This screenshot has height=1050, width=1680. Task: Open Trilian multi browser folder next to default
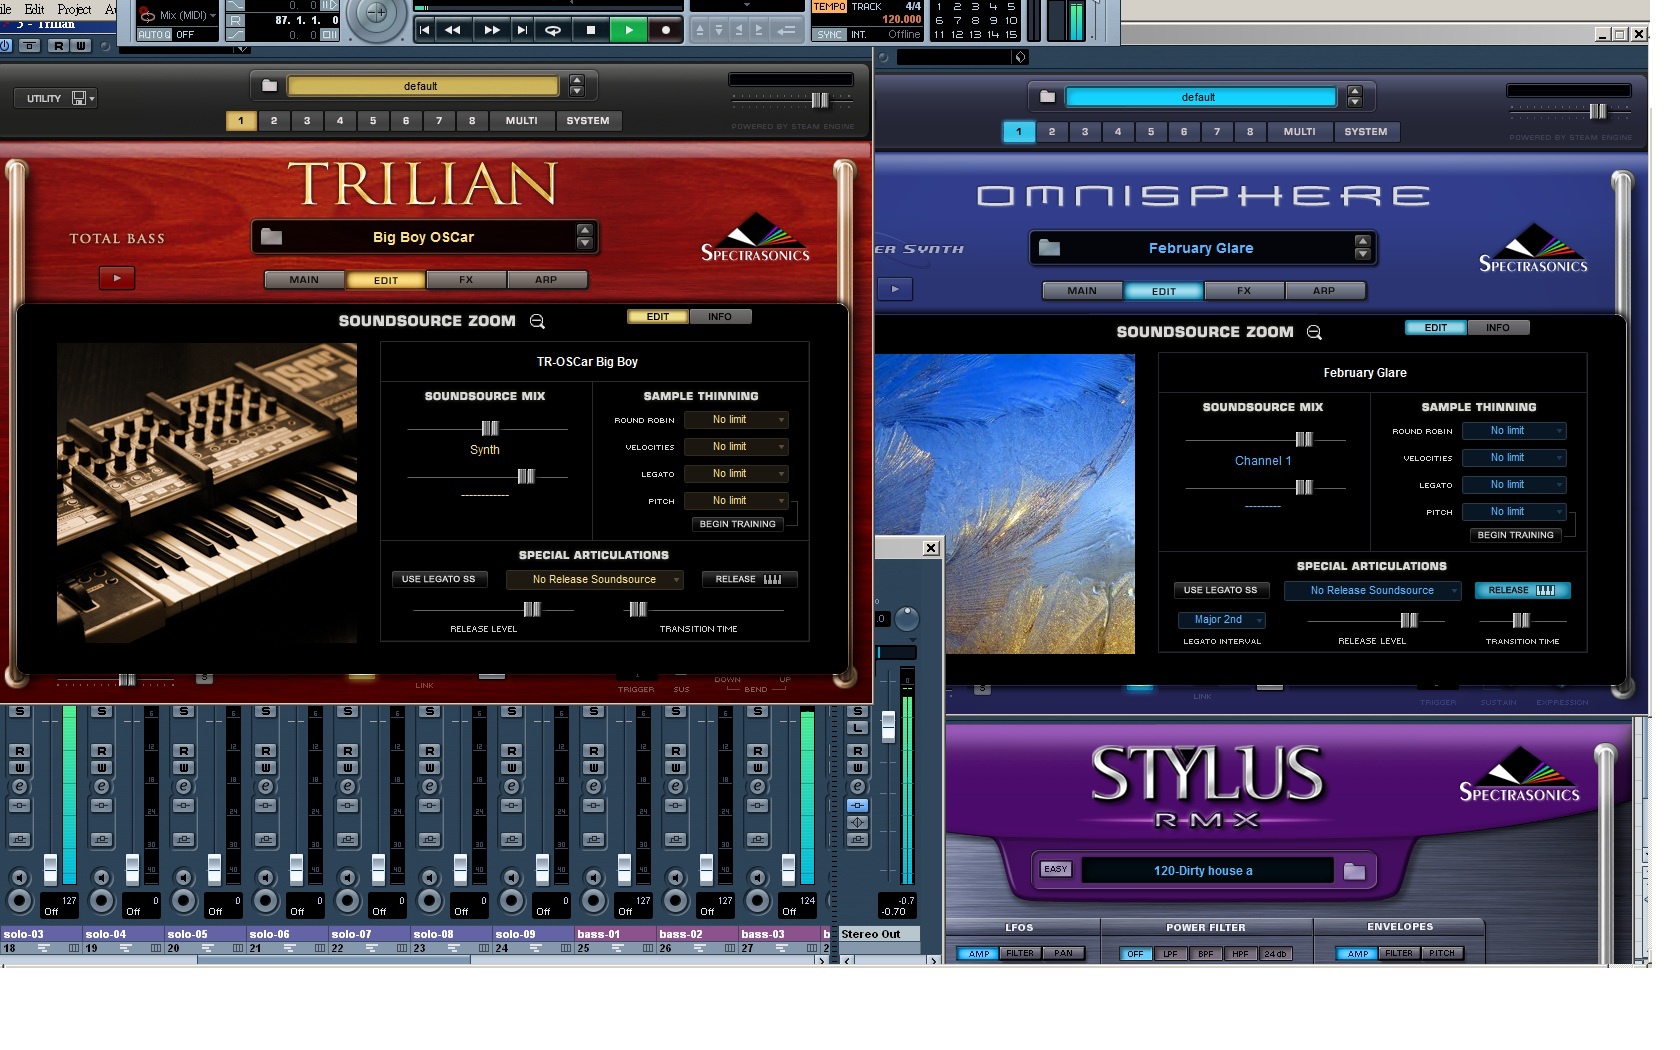click(269, 86)
